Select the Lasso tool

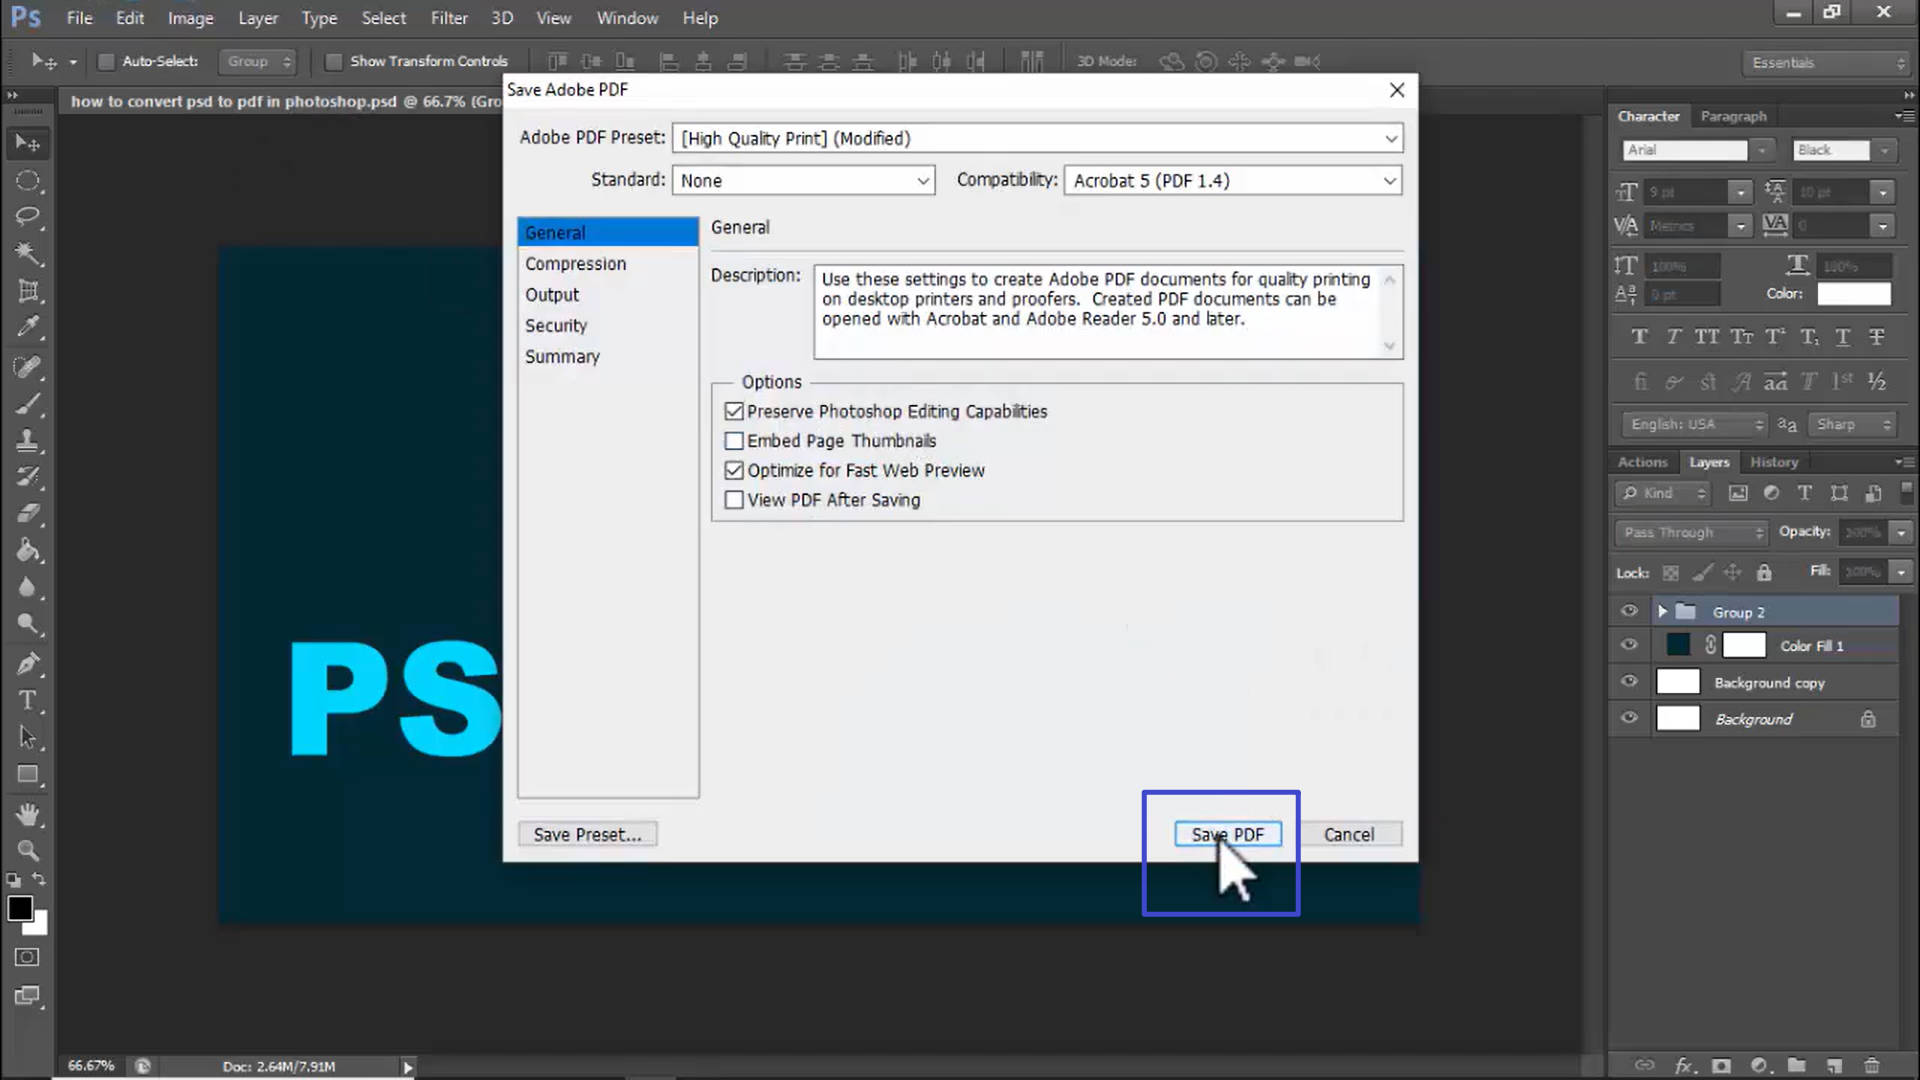28,217
